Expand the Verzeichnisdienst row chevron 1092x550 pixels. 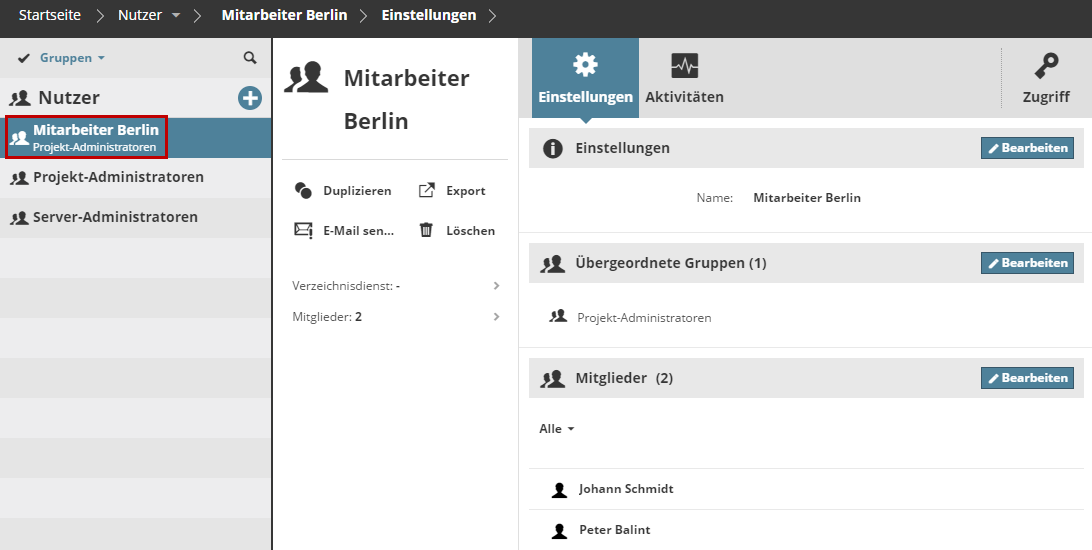pyautogui.click(x=497, y=286)
